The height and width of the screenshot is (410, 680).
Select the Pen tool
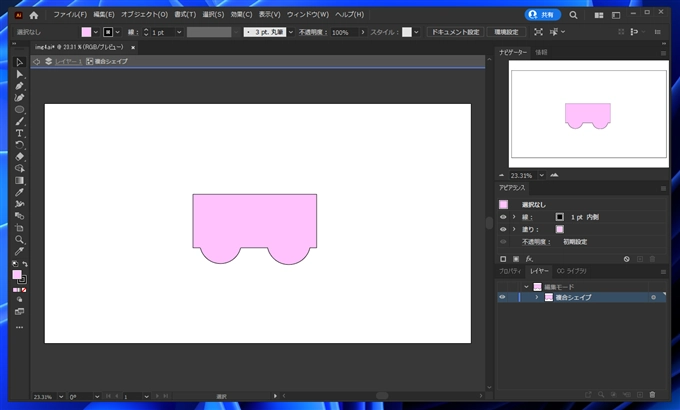tap(19, 86)
